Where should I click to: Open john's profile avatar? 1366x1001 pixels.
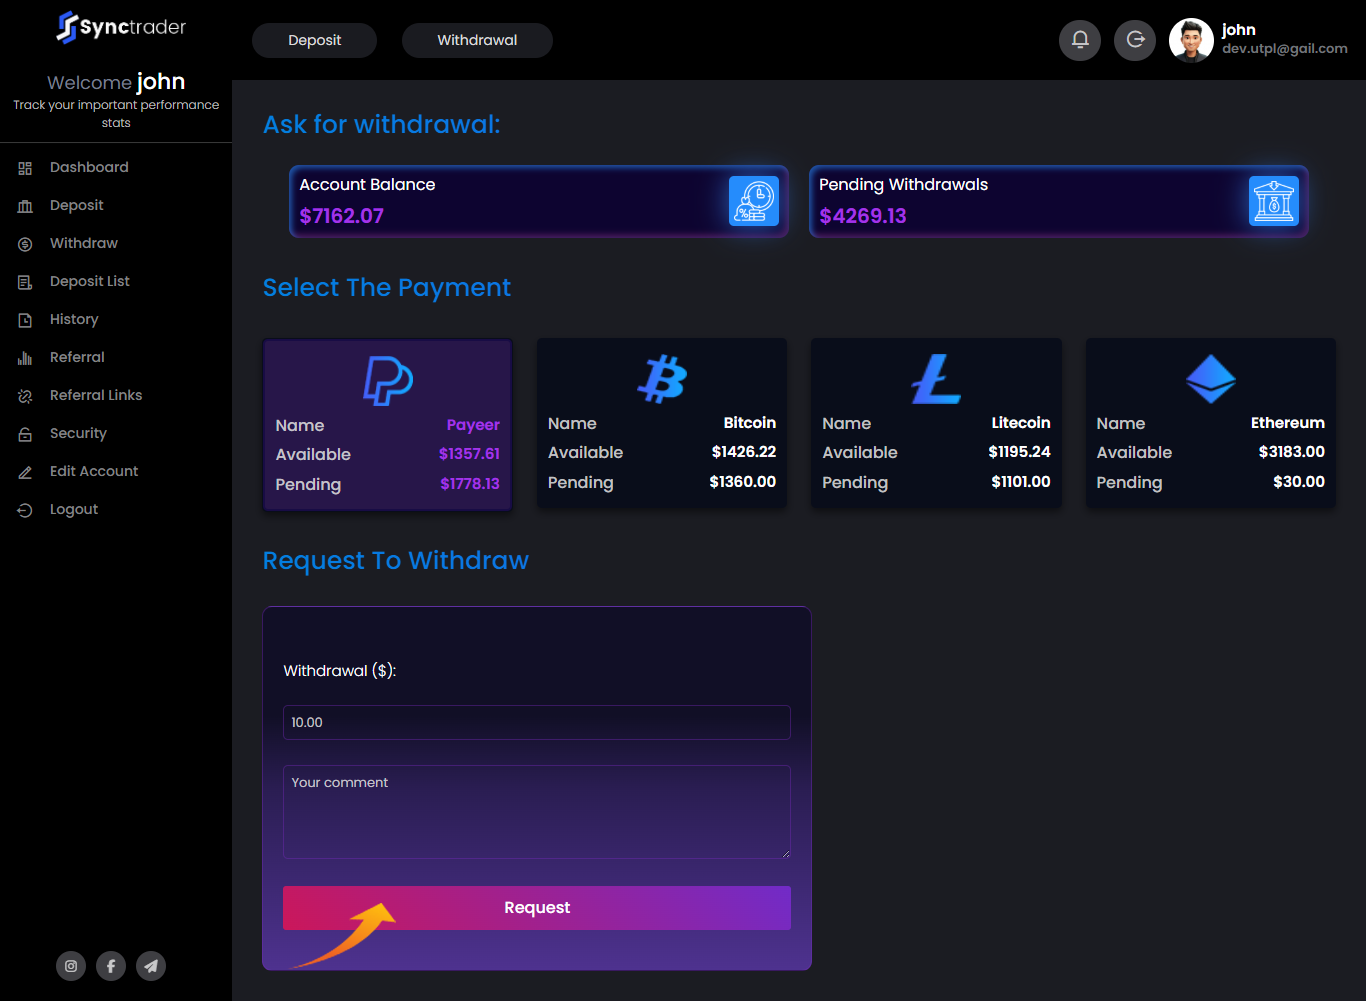(x=1191, y=41)
